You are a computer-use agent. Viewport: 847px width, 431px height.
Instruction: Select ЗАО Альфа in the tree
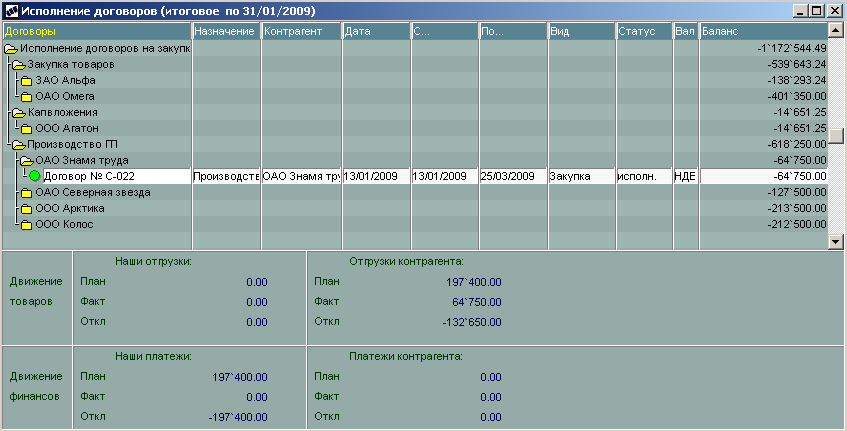65,80
